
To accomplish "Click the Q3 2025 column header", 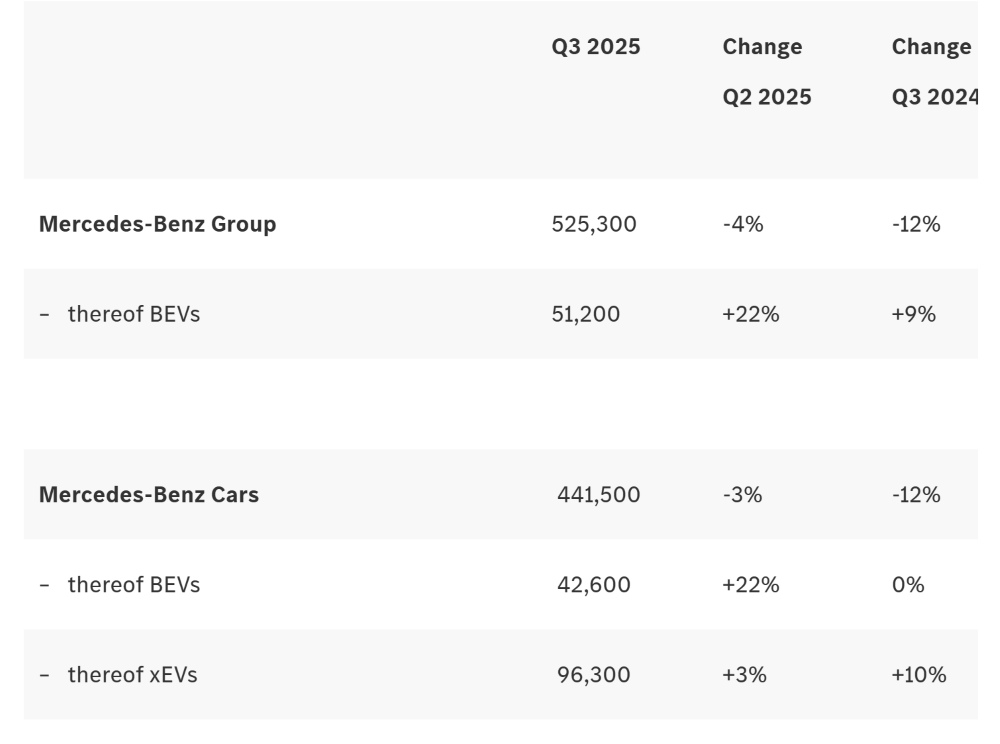I will 596,47.
